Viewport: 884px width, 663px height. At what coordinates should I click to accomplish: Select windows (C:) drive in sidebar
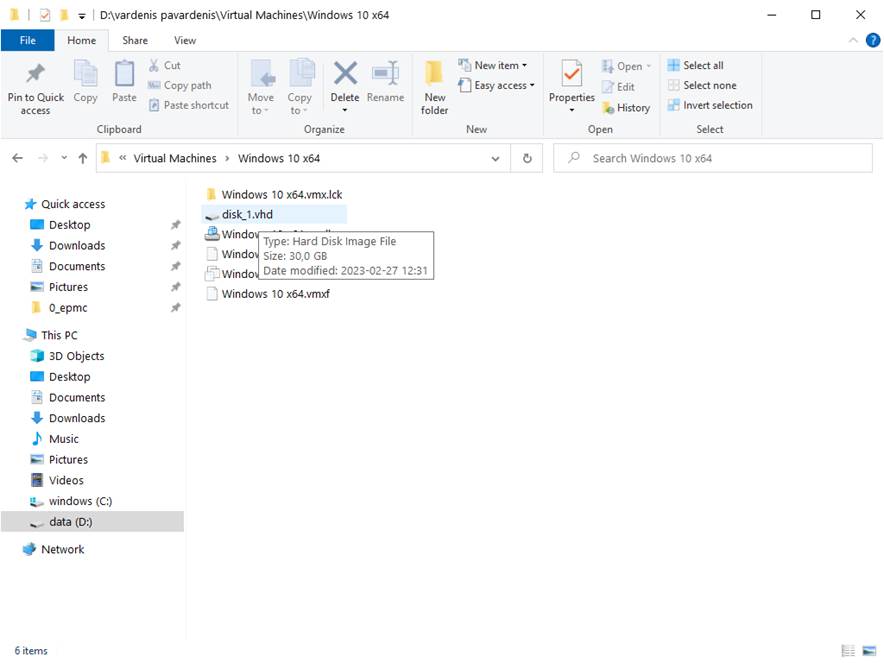79,501
